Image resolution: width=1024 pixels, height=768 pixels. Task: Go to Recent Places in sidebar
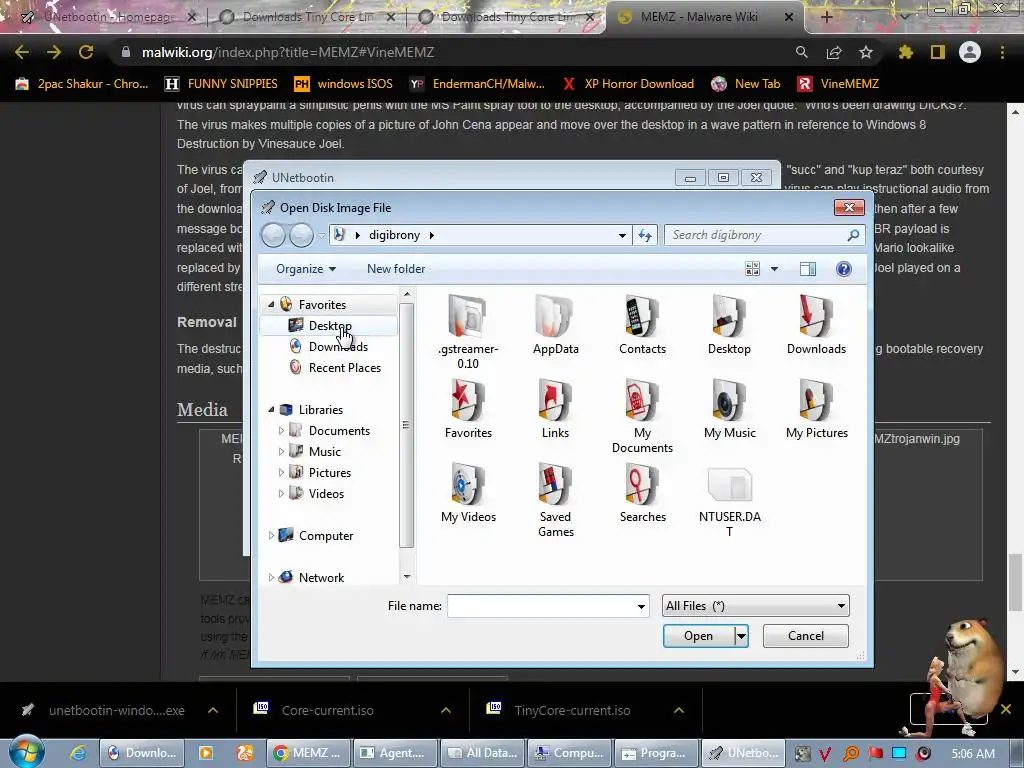[344, 368]
